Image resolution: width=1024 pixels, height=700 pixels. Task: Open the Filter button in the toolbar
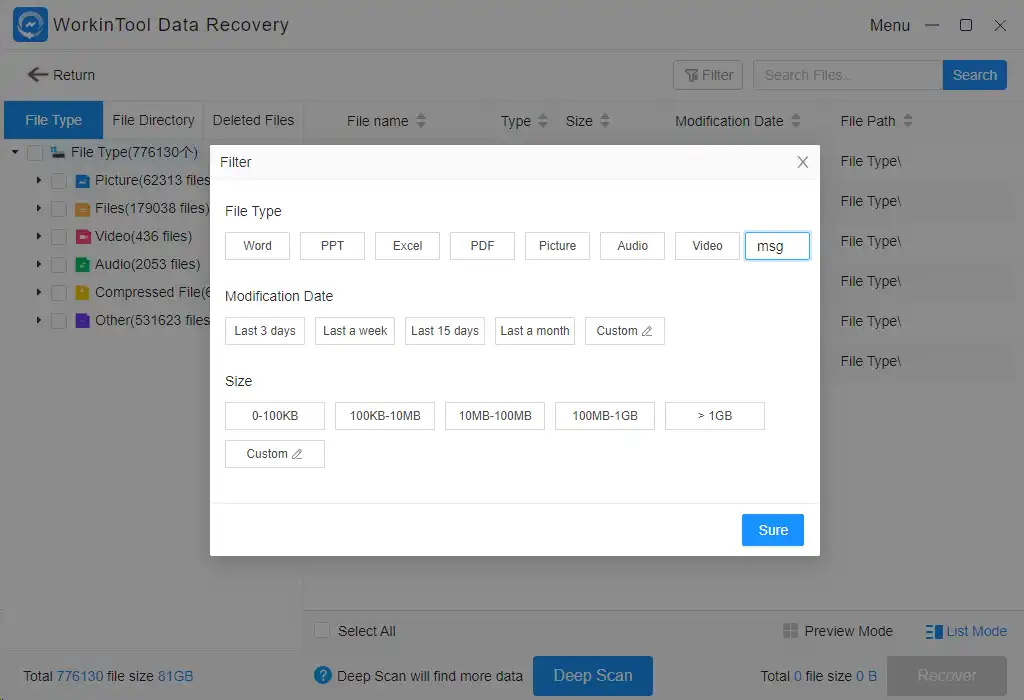[x=708, y=75]
